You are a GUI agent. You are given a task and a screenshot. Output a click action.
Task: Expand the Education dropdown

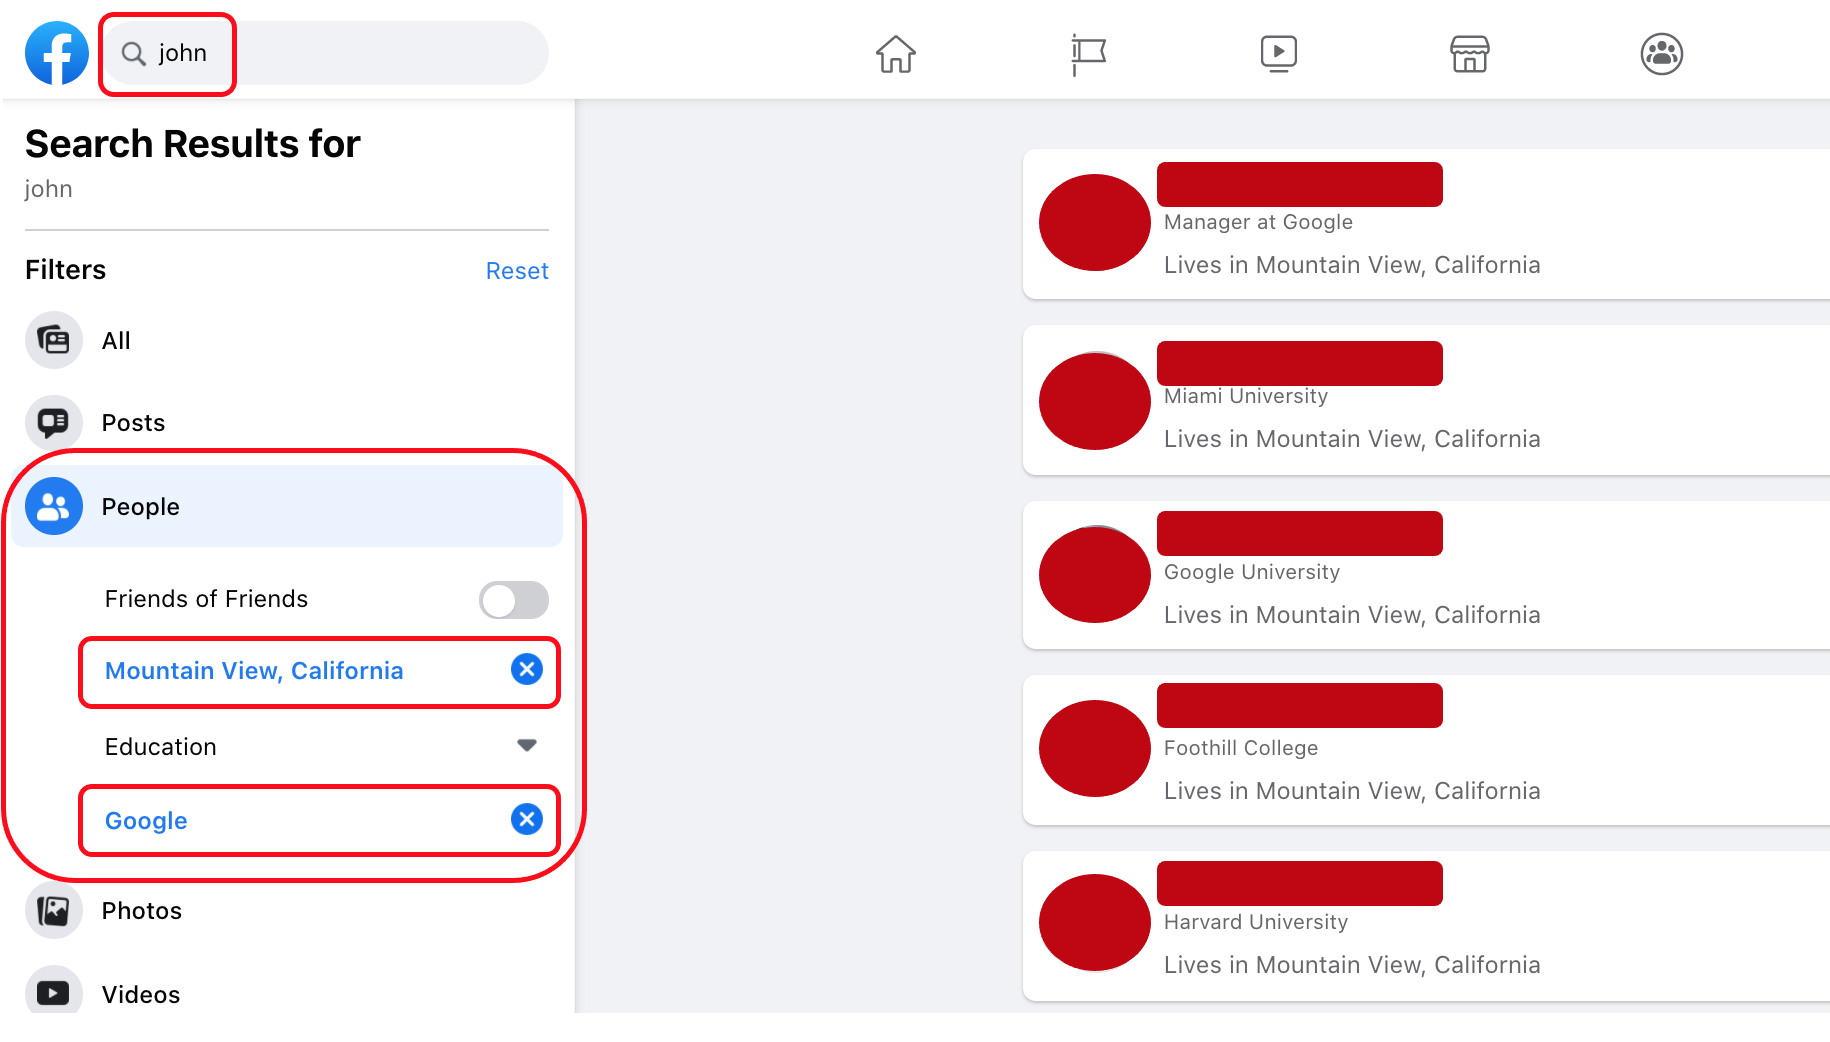527,745
